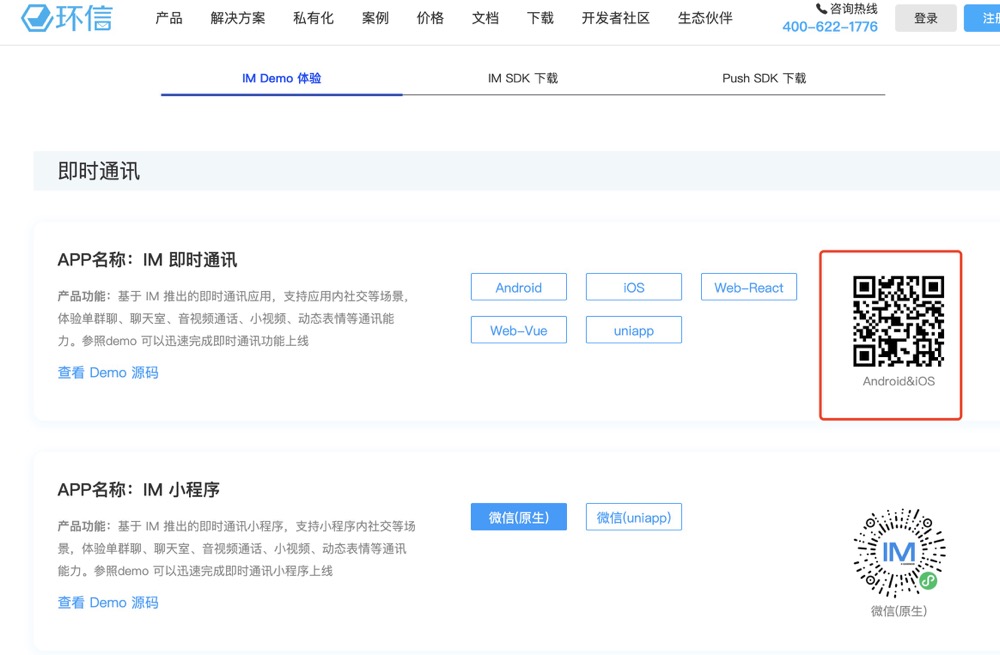Click the APP名称：IM 即时通讯 title
The image size is (1000, 655).
(x=147, y=260)
